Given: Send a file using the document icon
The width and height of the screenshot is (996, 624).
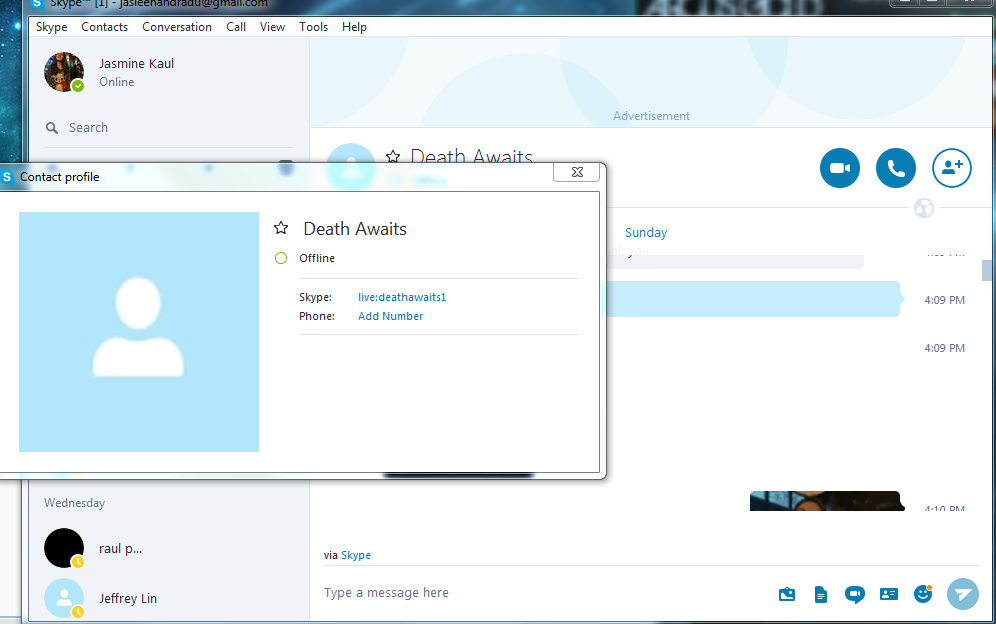Looking at the screenshot, I should (821, 594).
